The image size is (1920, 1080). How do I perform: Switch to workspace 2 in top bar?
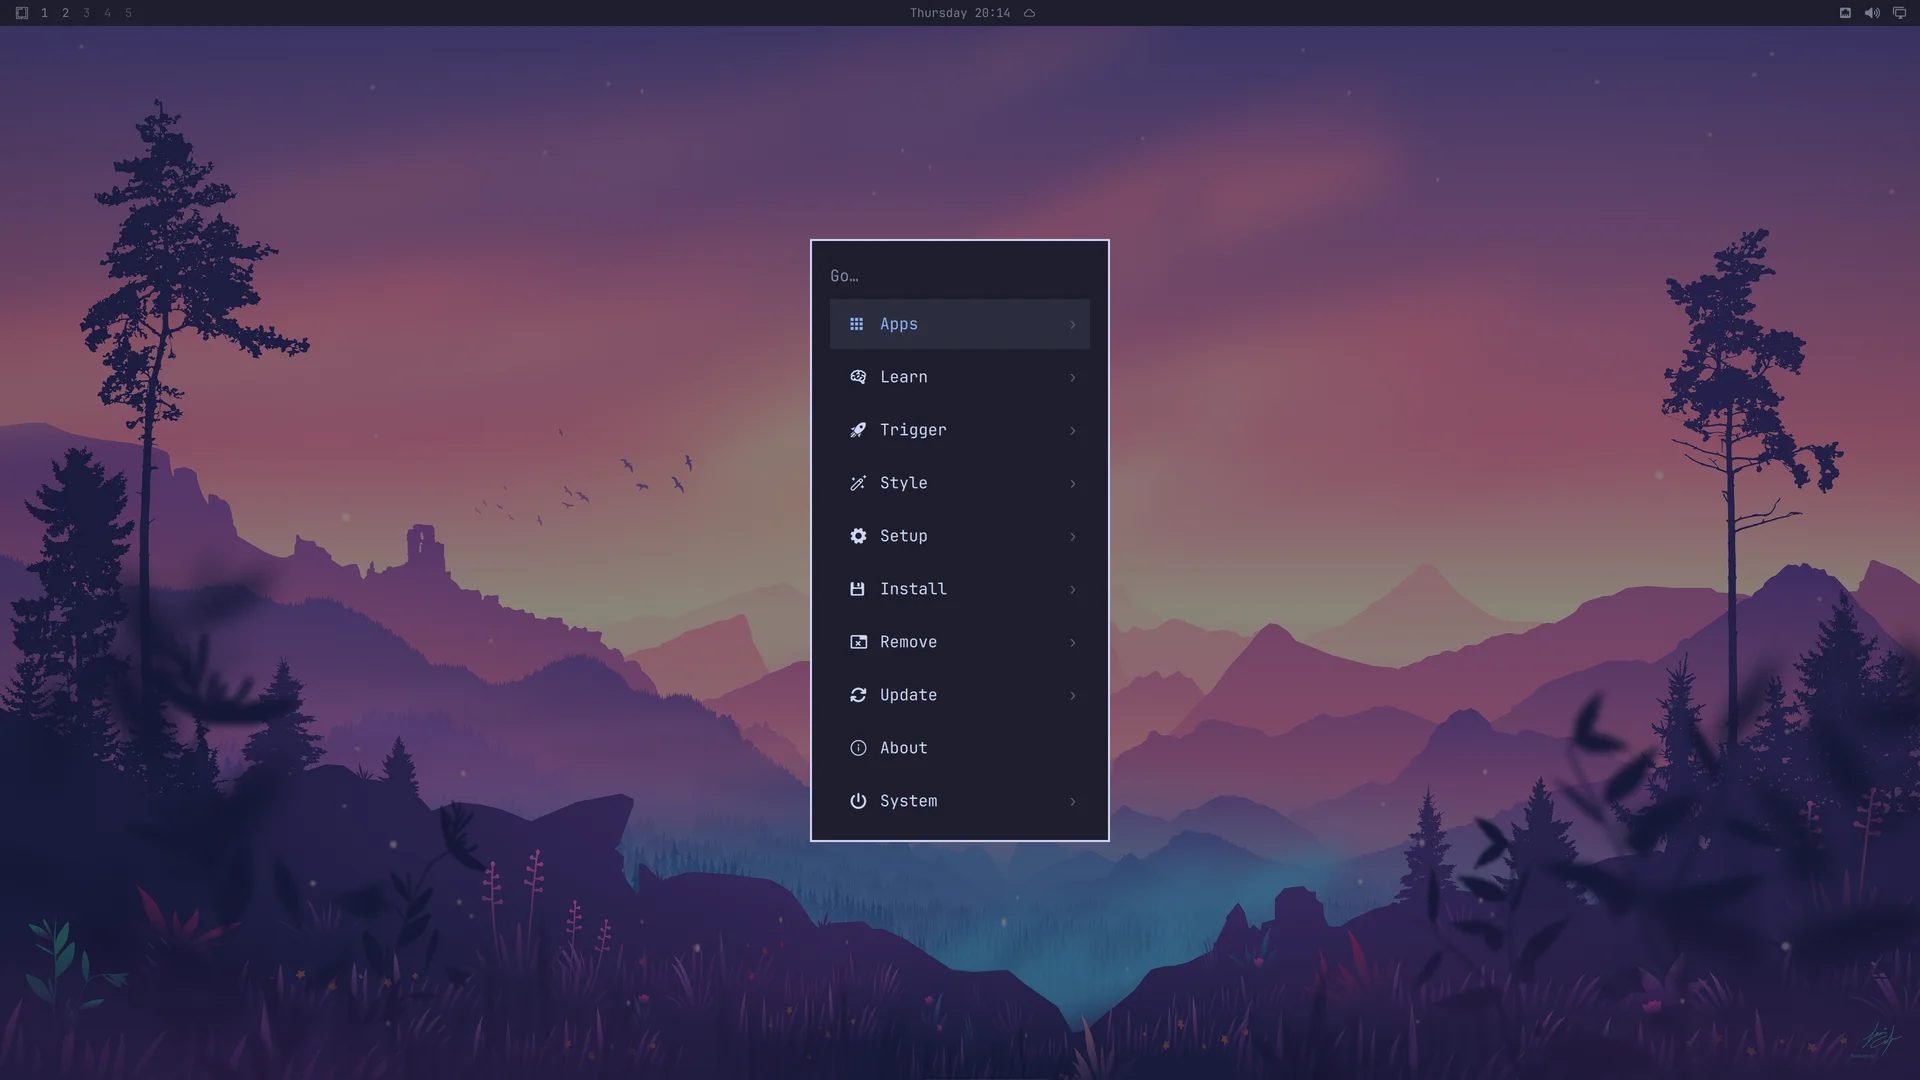tap(65, 13)
